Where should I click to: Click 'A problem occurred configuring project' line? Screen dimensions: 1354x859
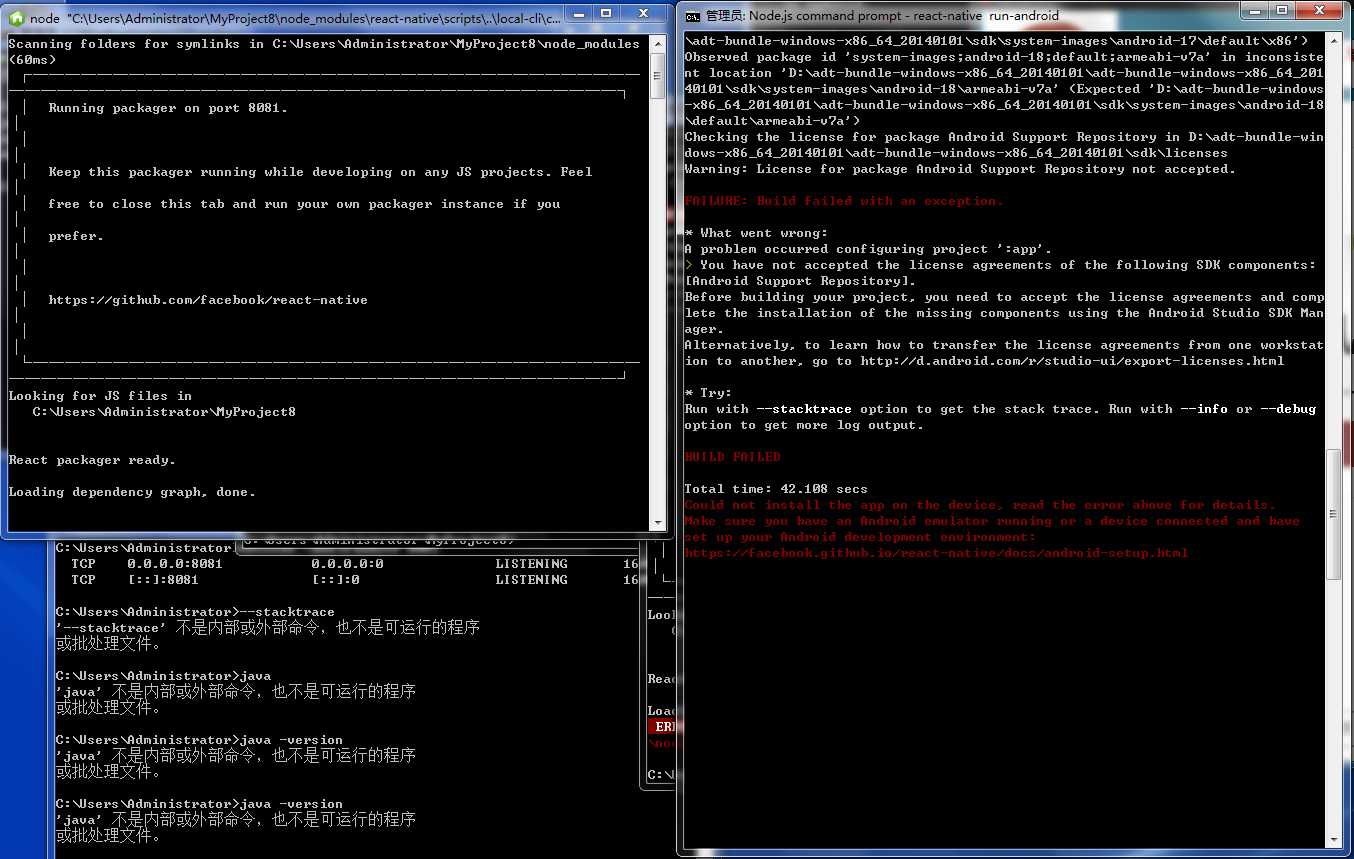868,249
